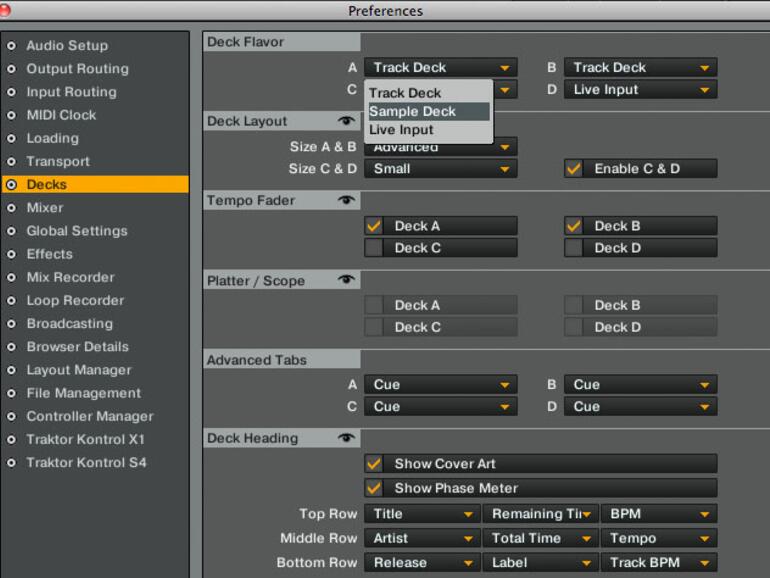The image size is (770, 578).
Task: Open the Bottom Row Track BPM dropdown
Action: point(659,563)
